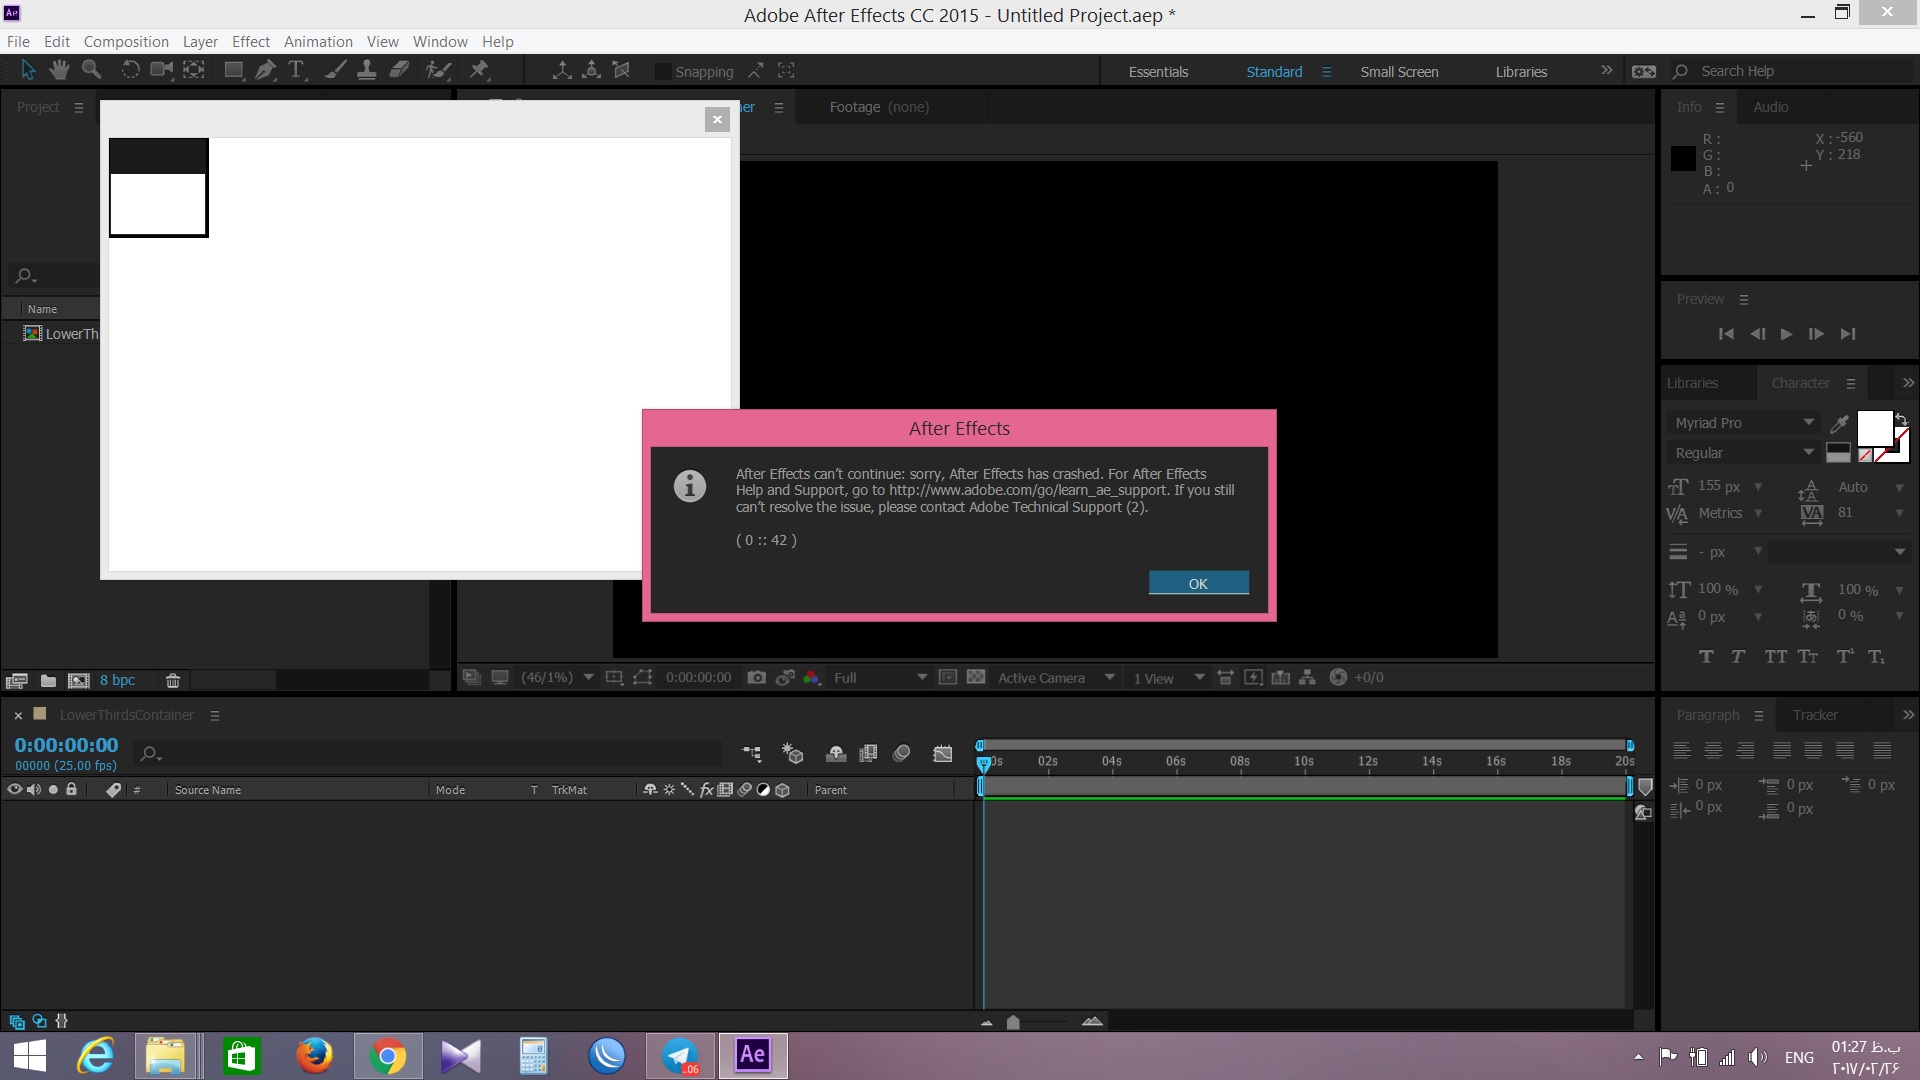Image resolution: width=1920 pixels, height=1080 pixels.
Task: Open the font style Regular dropdown
Action: coord(1743,453)
